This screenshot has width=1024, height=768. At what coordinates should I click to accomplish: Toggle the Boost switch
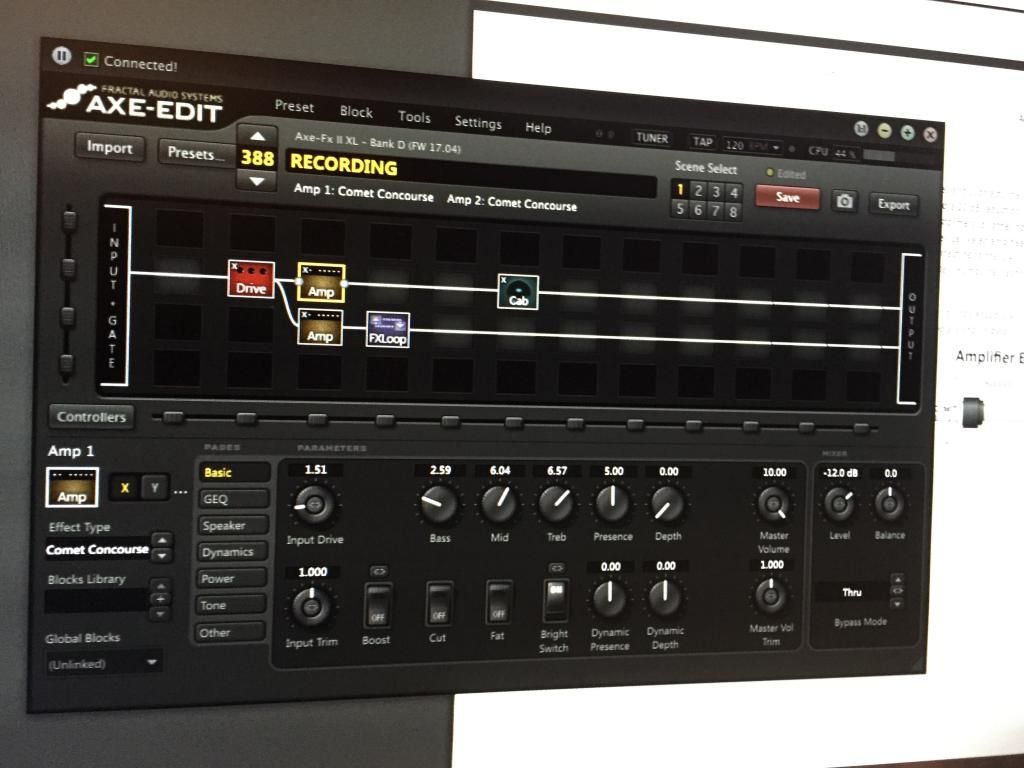coord(377,605)
